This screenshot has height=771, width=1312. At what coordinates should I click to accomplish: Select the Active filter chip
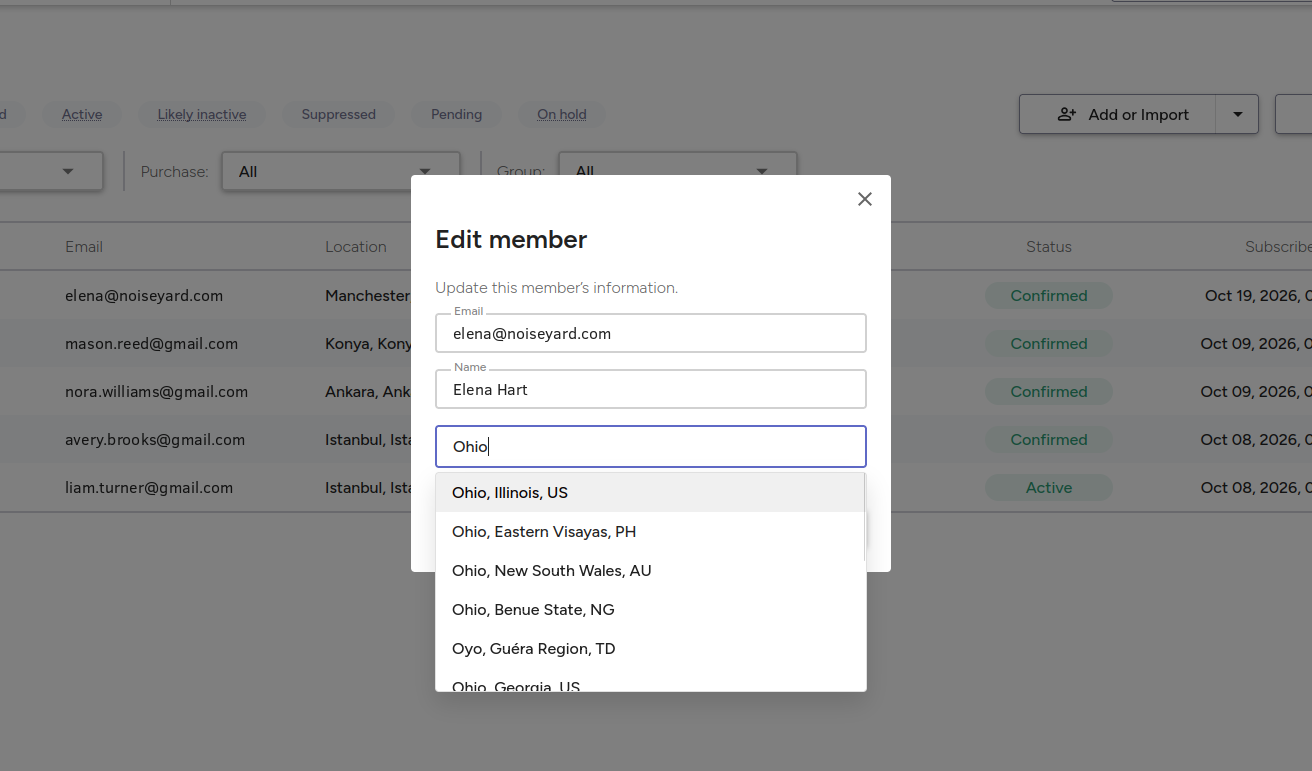click(82, 115)
